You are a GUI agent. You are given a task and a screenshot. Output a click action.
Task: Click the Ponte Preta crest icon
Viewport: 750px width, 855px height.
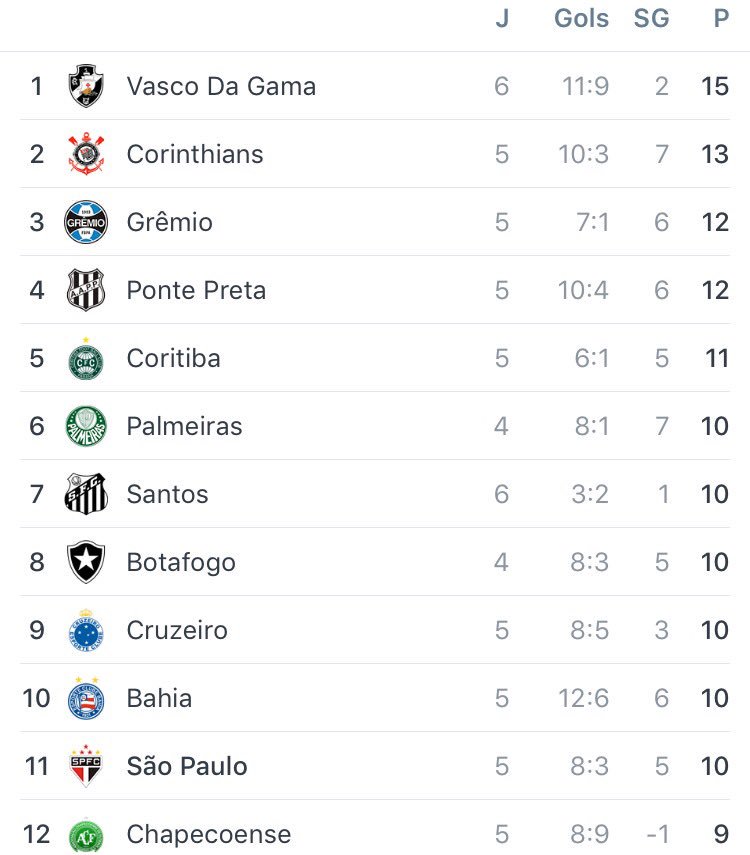(86, 290)
